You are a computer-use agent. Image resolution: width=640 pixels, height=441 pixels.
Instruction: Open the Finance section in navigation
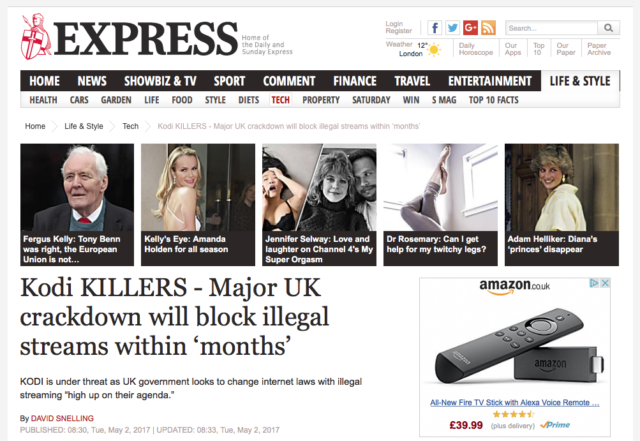pyautogui.click(x=355, y=81)
